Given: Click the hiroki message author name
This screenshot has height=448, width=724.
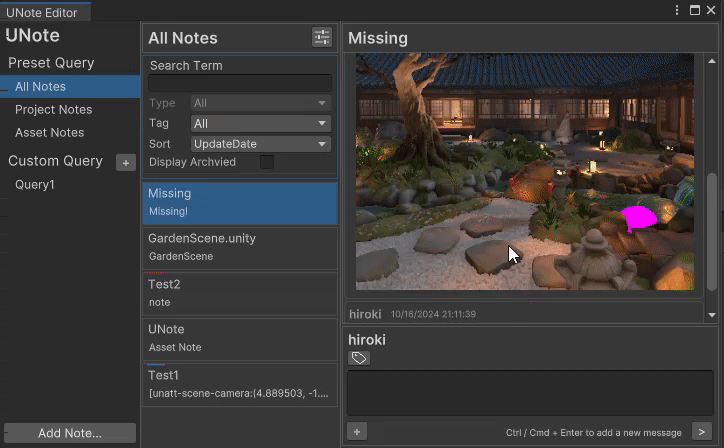Looking at the screenshot, I should tap(365, 314).
